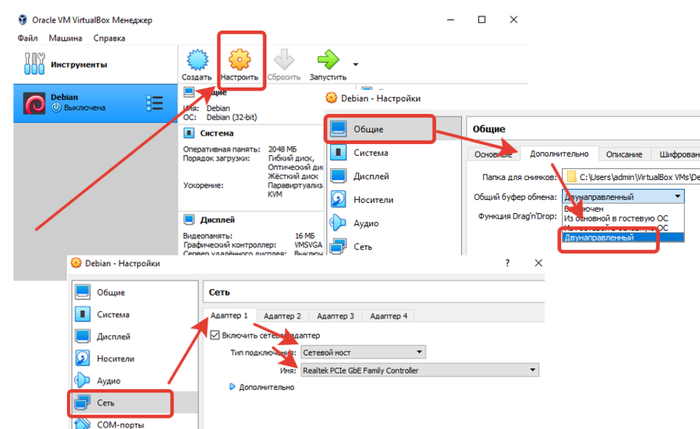Choose Из основной в гостевую ОС option
The height and width of the screenshot is (429, 700).
pos(616,218)
